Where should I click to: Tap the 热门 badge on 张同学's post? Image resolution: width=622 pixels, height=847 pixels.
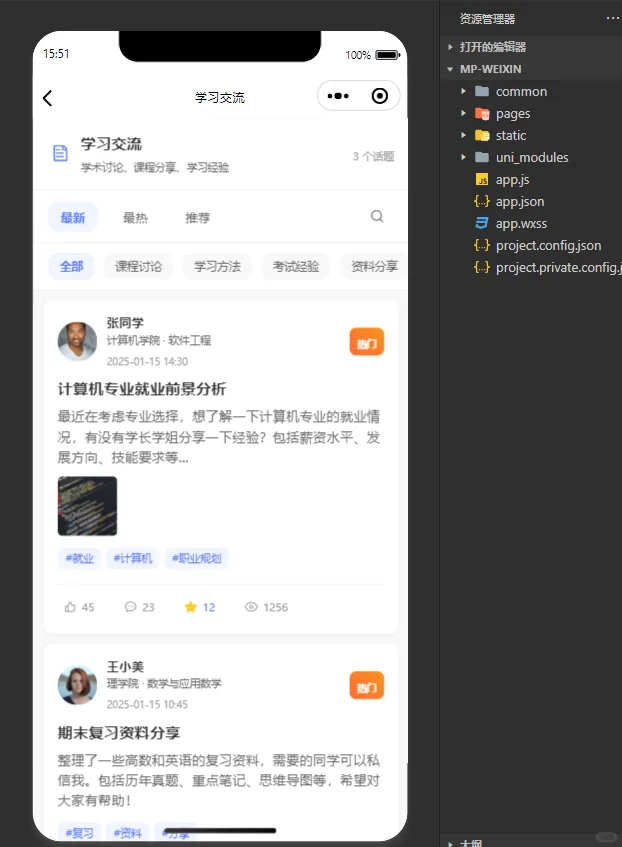click(x=367, y=341)
